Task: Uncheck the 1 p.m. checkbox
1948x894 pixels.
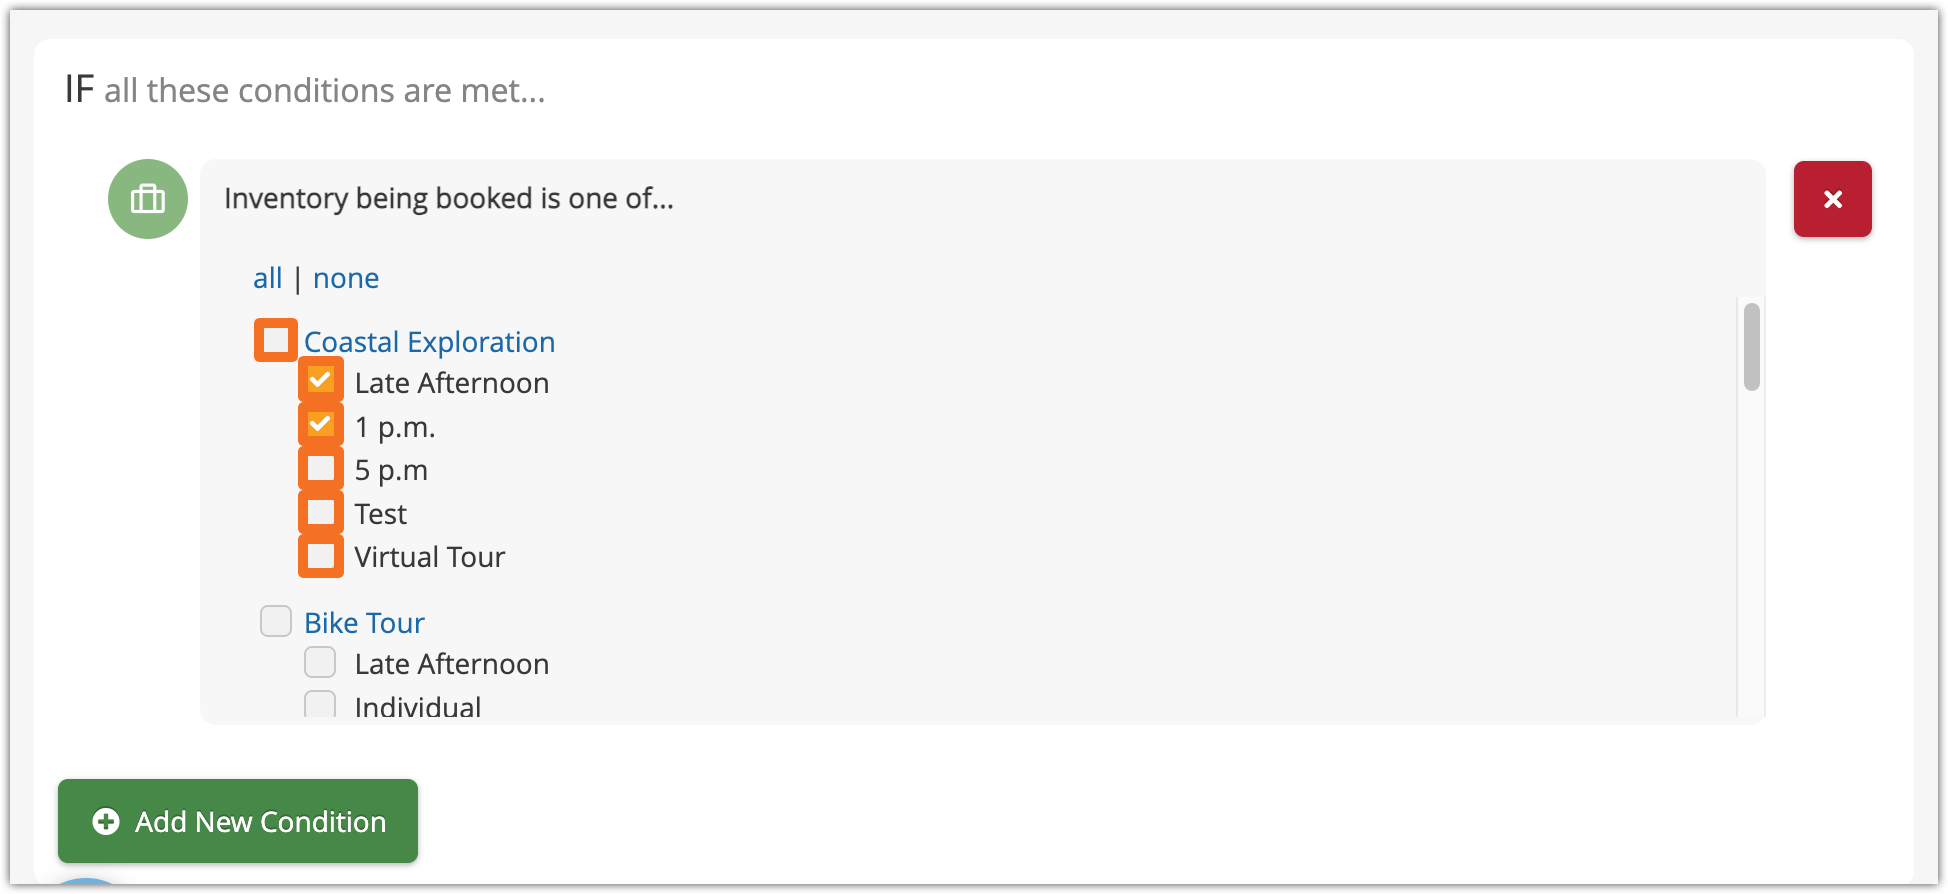Action: (321, 424)
